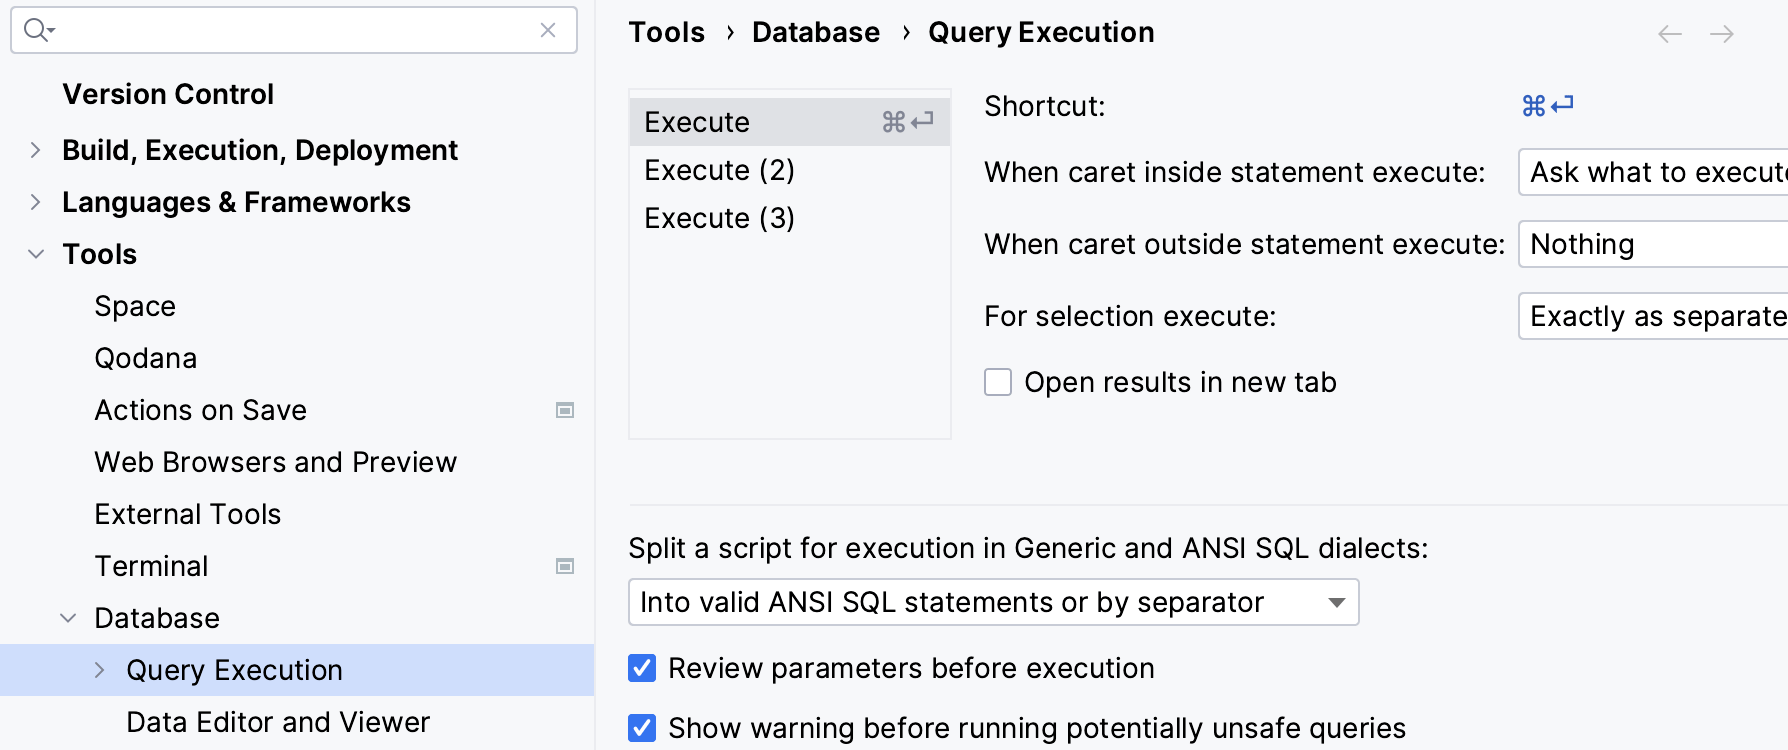Open the split script dialect dropdown

(x=993, y=602)
